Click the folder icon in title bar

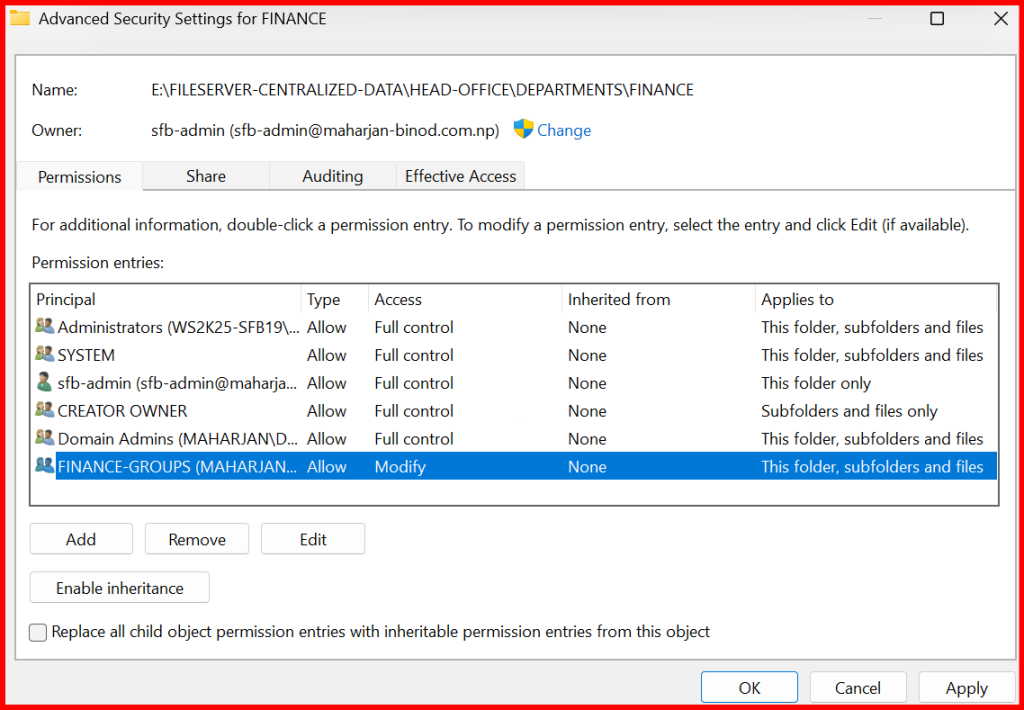[20, 19]
